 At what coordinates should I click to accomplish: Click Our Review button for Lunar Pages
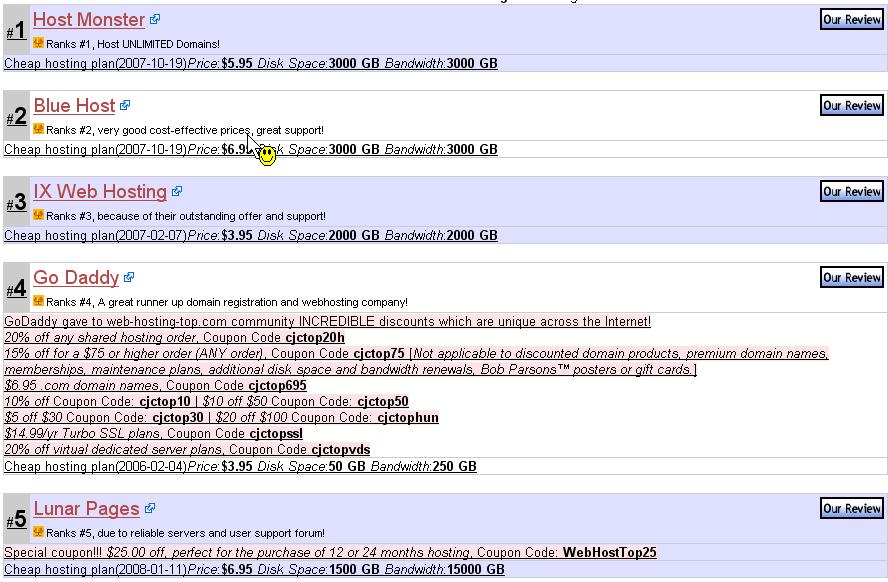[x=852, y=508]
